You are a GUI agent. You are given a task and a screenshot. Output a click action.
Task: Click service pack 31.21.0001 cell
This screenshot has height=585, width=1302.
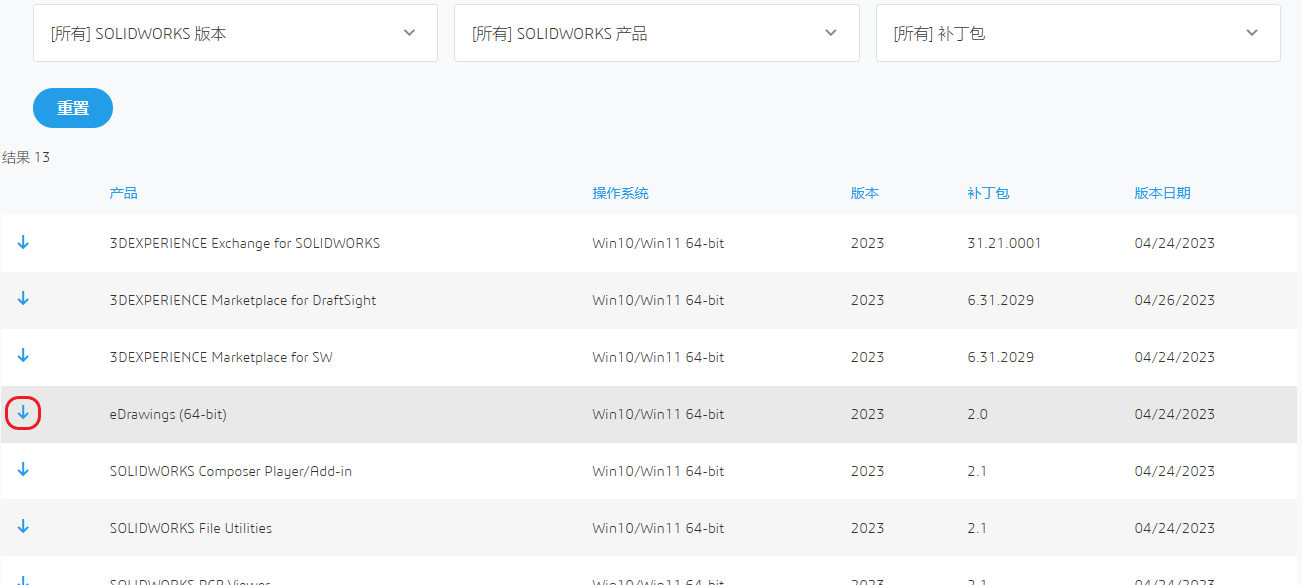tap(1004, 243)
